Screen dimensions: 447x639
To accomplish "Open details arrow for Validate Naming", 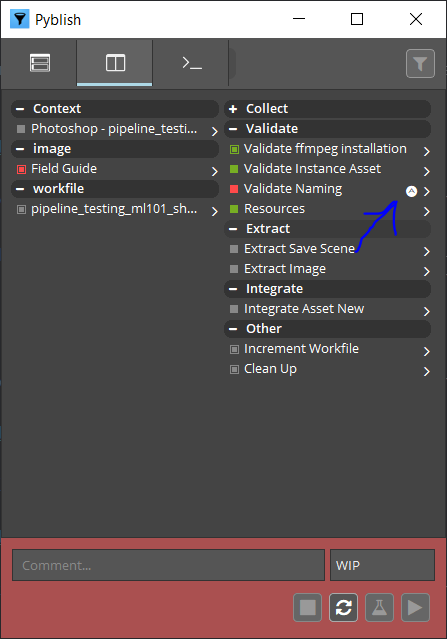I will pyautogui.click(x=426, y=191).
